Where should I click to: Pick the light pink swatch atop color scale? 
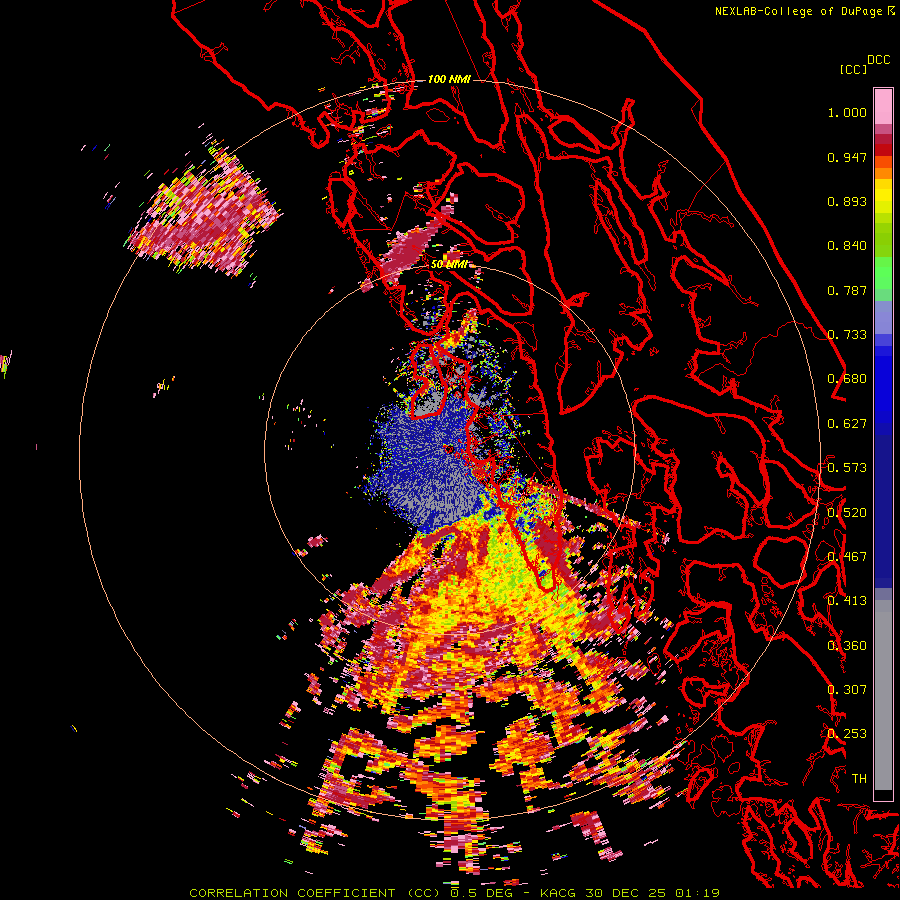tap(883, 106)
